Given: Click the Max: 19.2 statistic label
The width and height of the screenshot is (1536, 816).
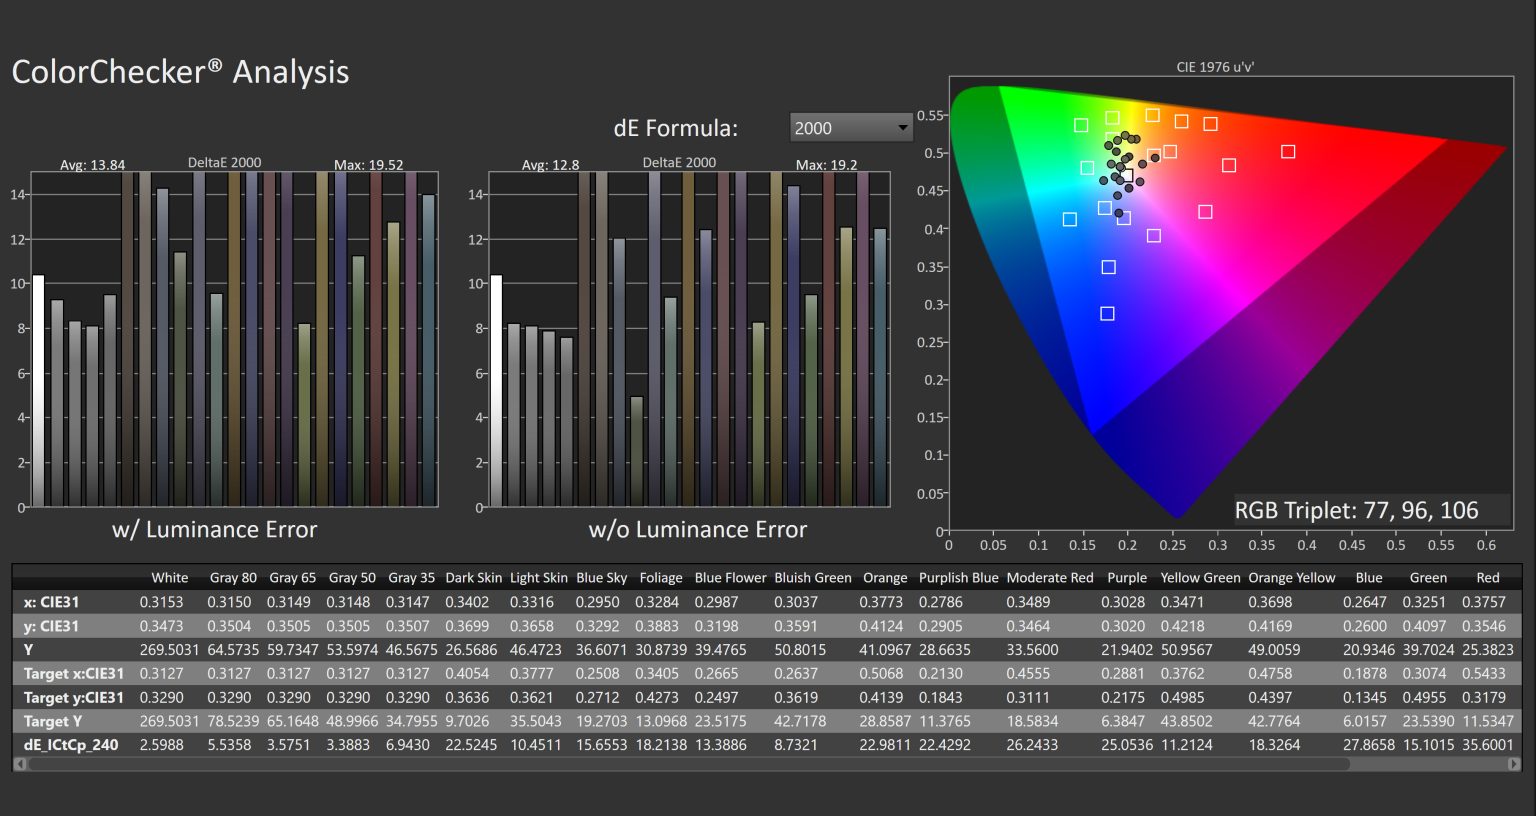Looking at the screenshot, I should [x=826, y=164].
